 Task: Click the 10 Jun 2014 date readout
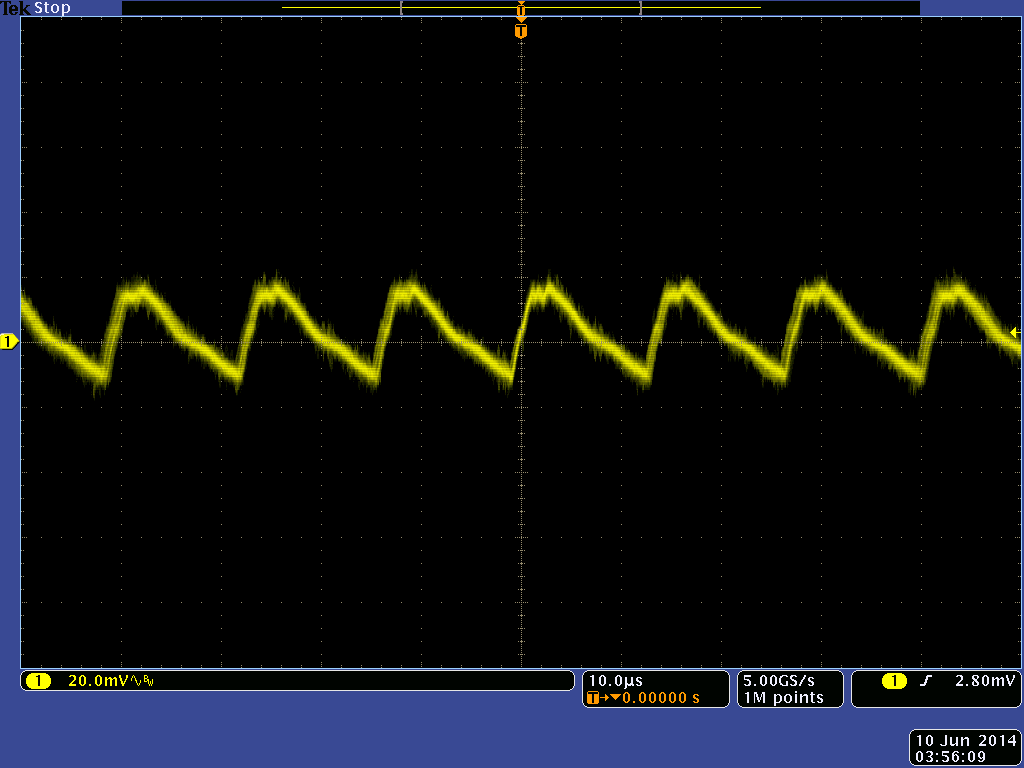coord(966,741)
